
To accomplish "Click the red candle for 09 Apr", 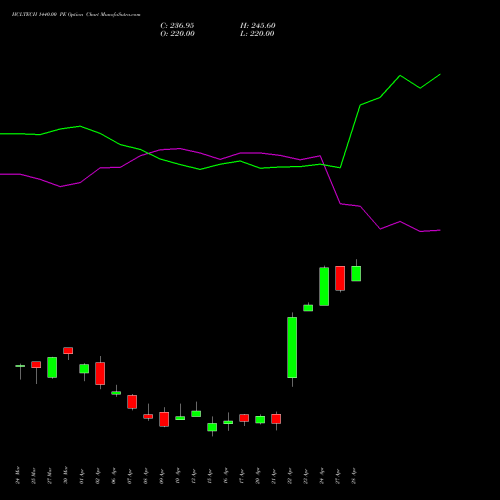I will [164, 419].
